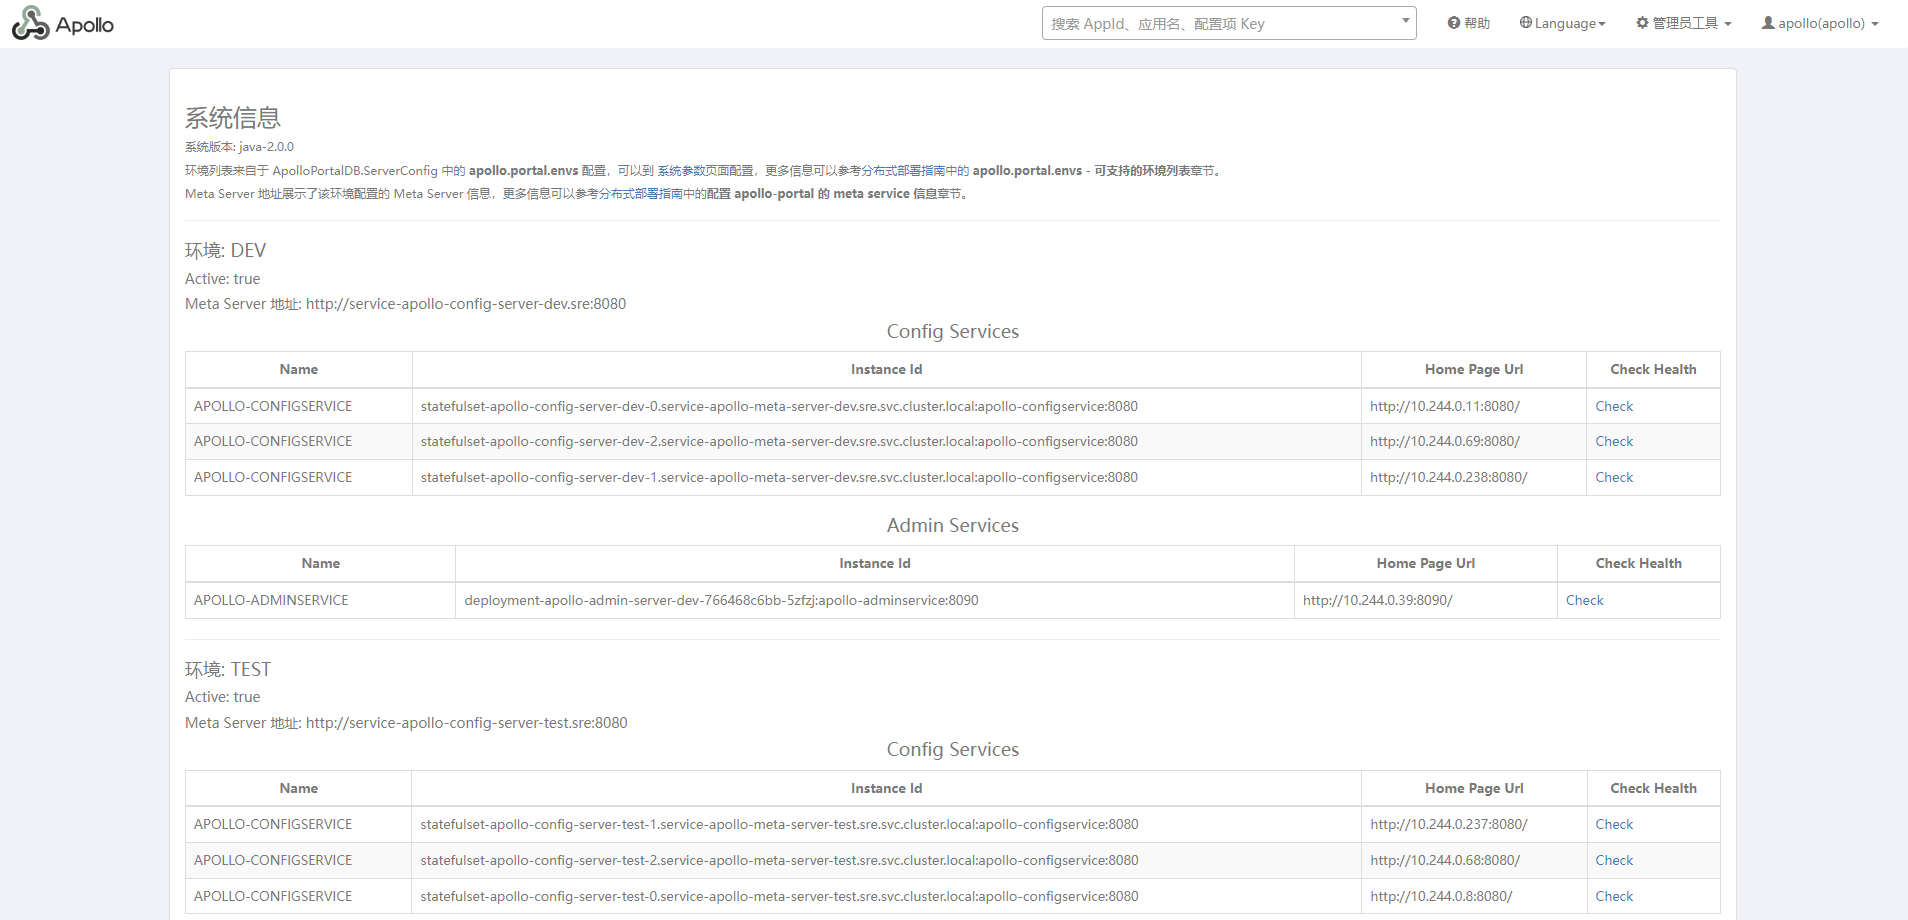Click instance id config-server-test-1 cell

(886, 824)
